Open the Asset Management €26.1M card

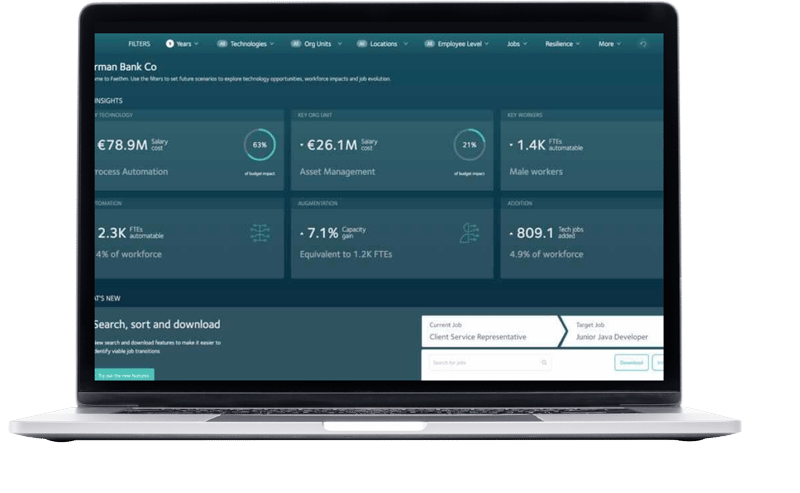392,150
